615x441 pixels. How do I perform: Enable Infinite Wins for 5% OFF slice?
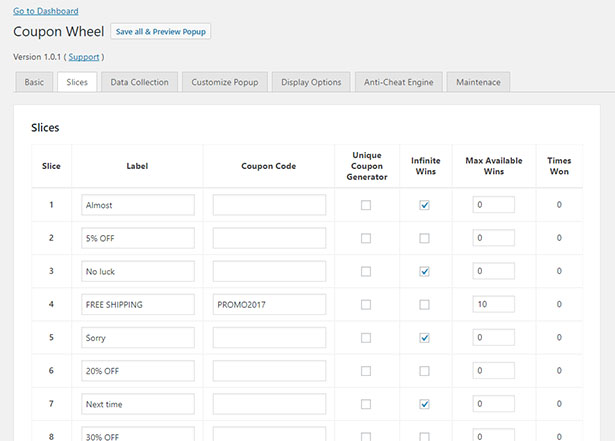pyautogui.click(x=424, y=238)
